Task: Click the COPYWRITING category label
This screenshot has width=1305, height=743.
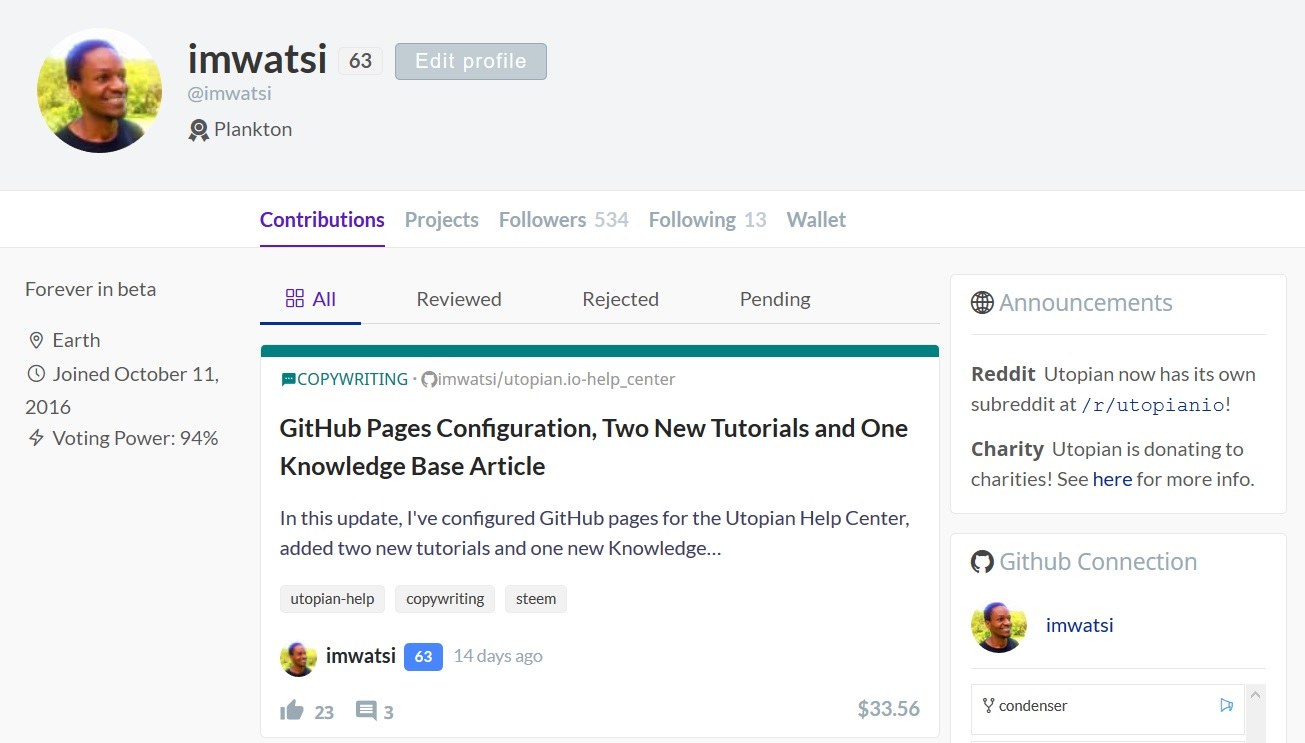Action: [352, 379]
